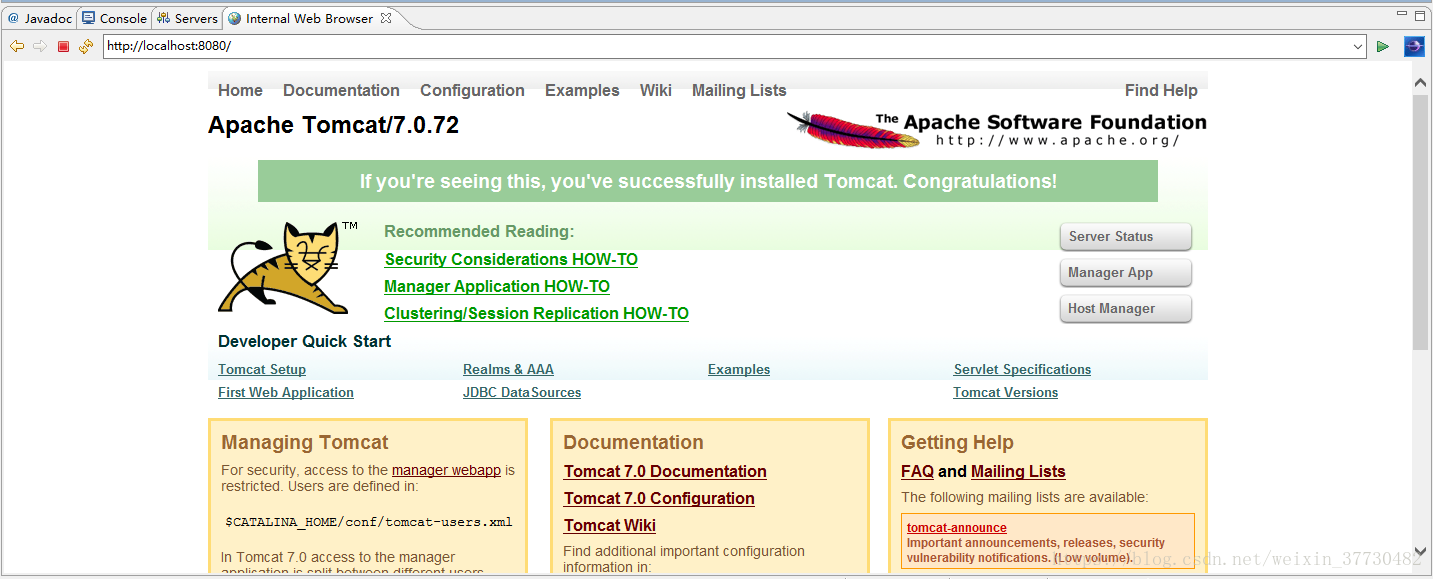1433x579 pixels.
Task: Open Security Considerations HOW-TO link
Action: [511, 259]
